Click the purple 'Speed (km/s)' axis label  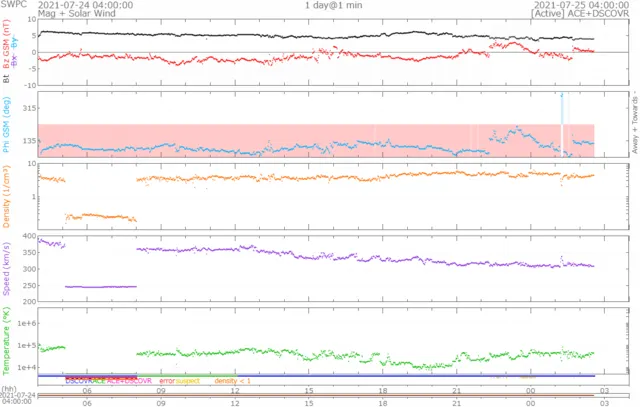pyautogui.click(x=6, y=269)
